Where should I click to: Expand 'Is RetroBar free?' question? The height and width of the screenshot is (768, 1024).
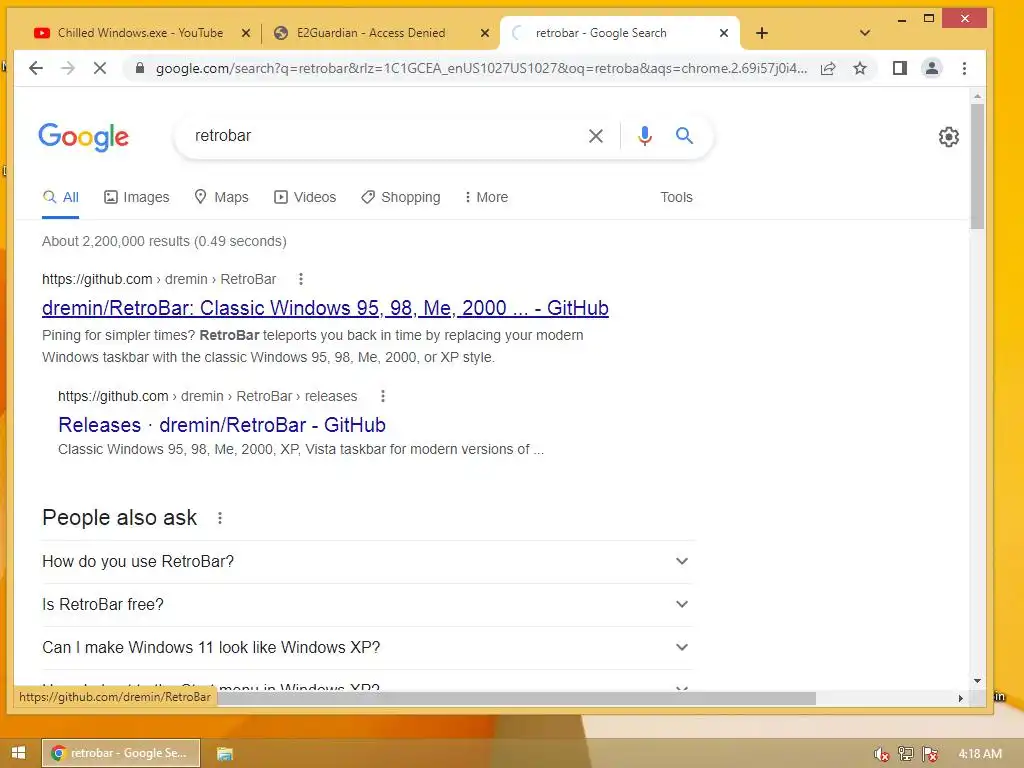[x=366, y=605]
